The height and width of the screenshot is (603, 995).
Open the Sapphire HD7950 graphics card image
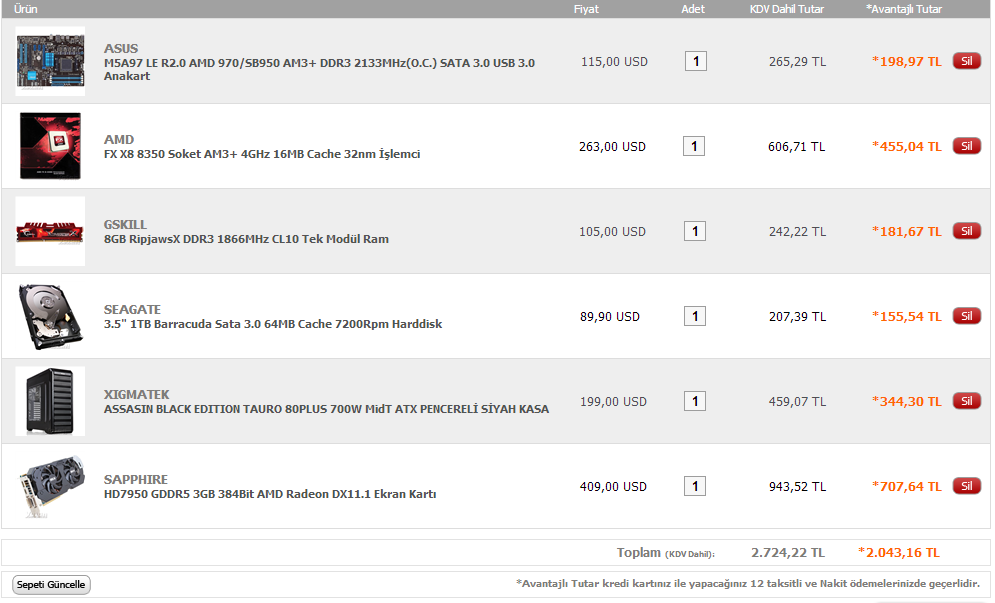50,486
